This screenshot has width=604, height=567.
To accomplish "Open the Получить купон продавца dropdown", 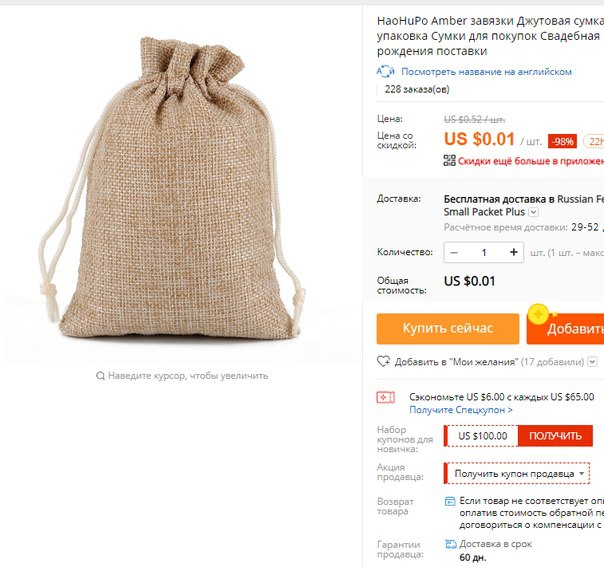I will [x=517, y=473].
